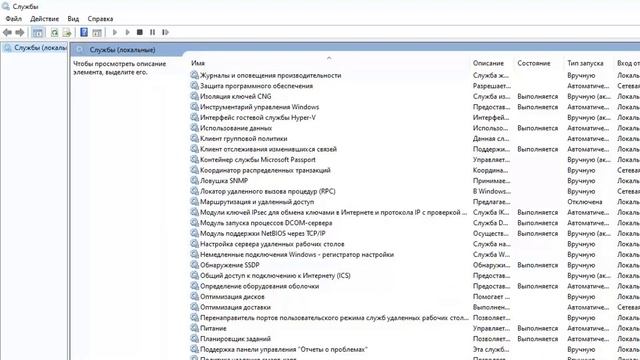This screenshot has width=640, height=360.
Task: Sort by the Тип запуска column header
Action: [585, 63]
